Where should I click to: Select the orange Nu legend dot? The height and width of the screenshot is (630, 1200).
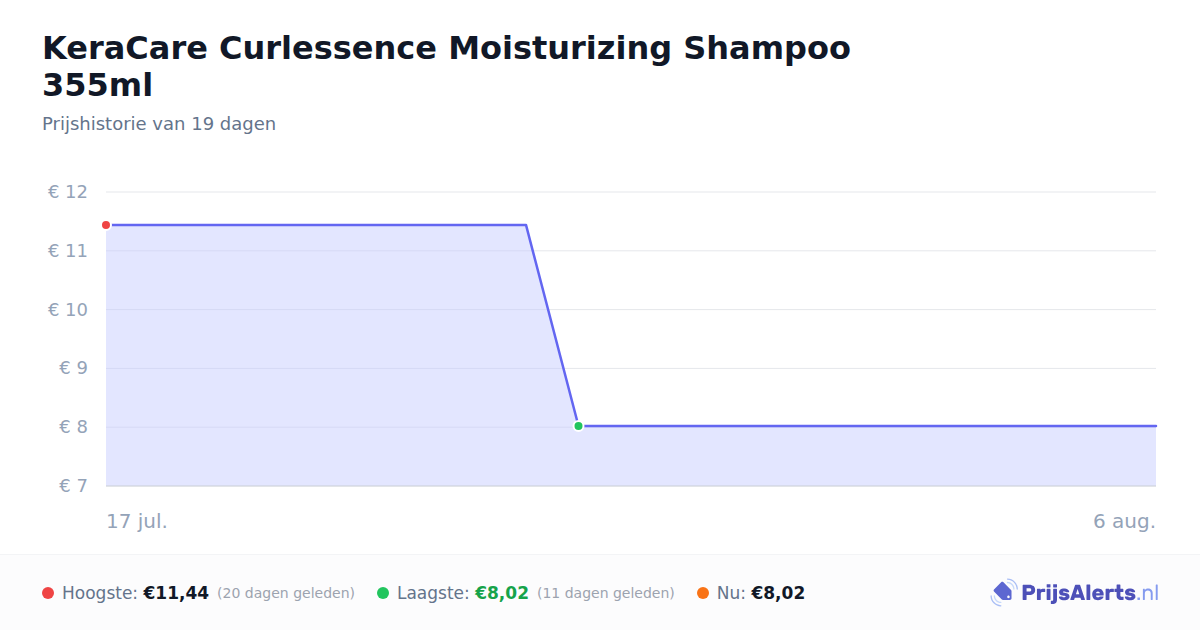click(x=703, y=593)
